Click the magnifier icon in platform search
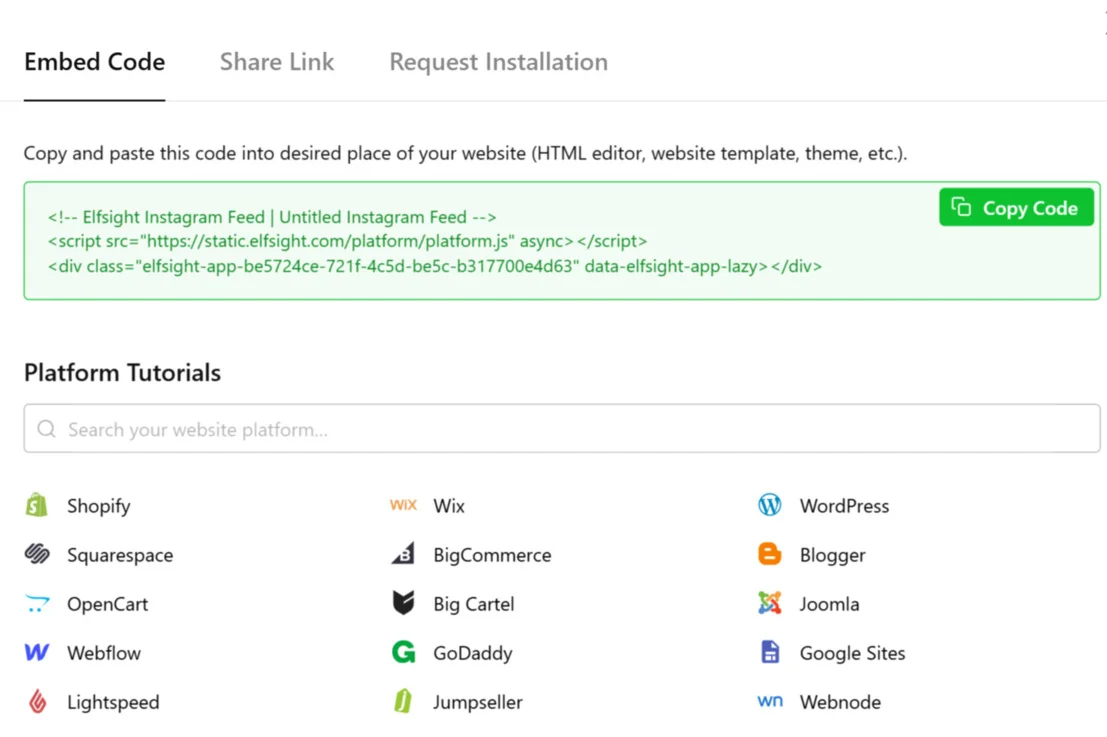The width and height of the screenshot is (1107, 737). click(x=47, y=429)
